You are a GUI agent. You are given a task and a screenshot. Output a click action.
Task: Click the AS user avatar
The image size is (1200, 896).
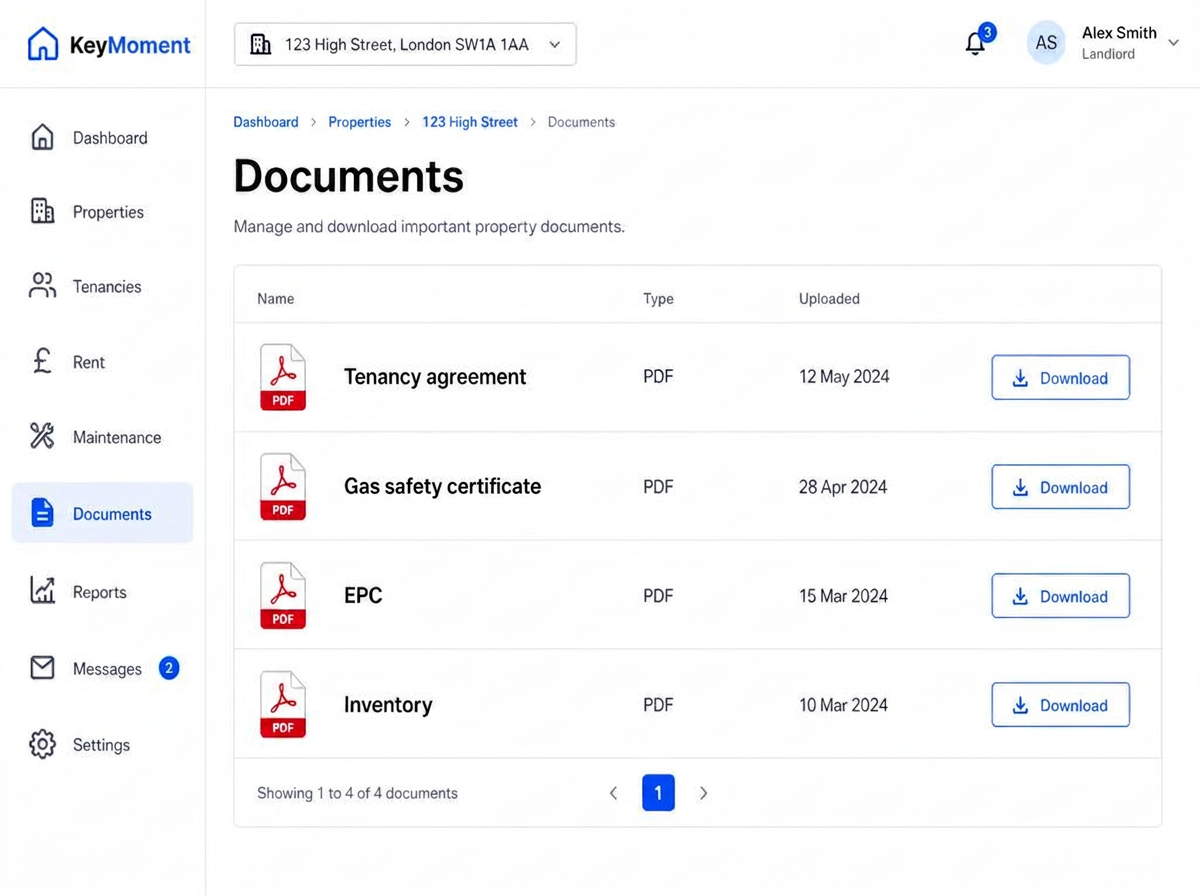[1046, 43]
